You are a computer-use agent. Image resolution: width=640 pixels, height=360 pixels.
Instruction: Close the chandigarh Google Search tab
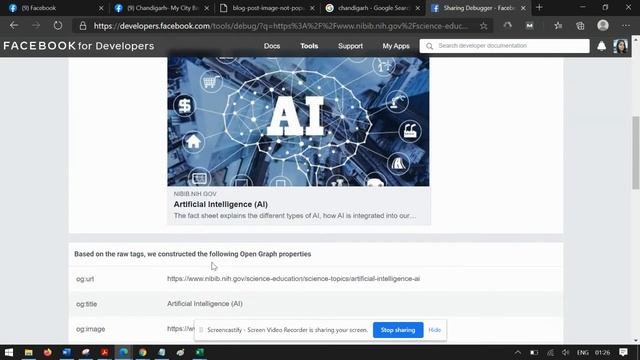pyautogui.click(x=418, y=8)
